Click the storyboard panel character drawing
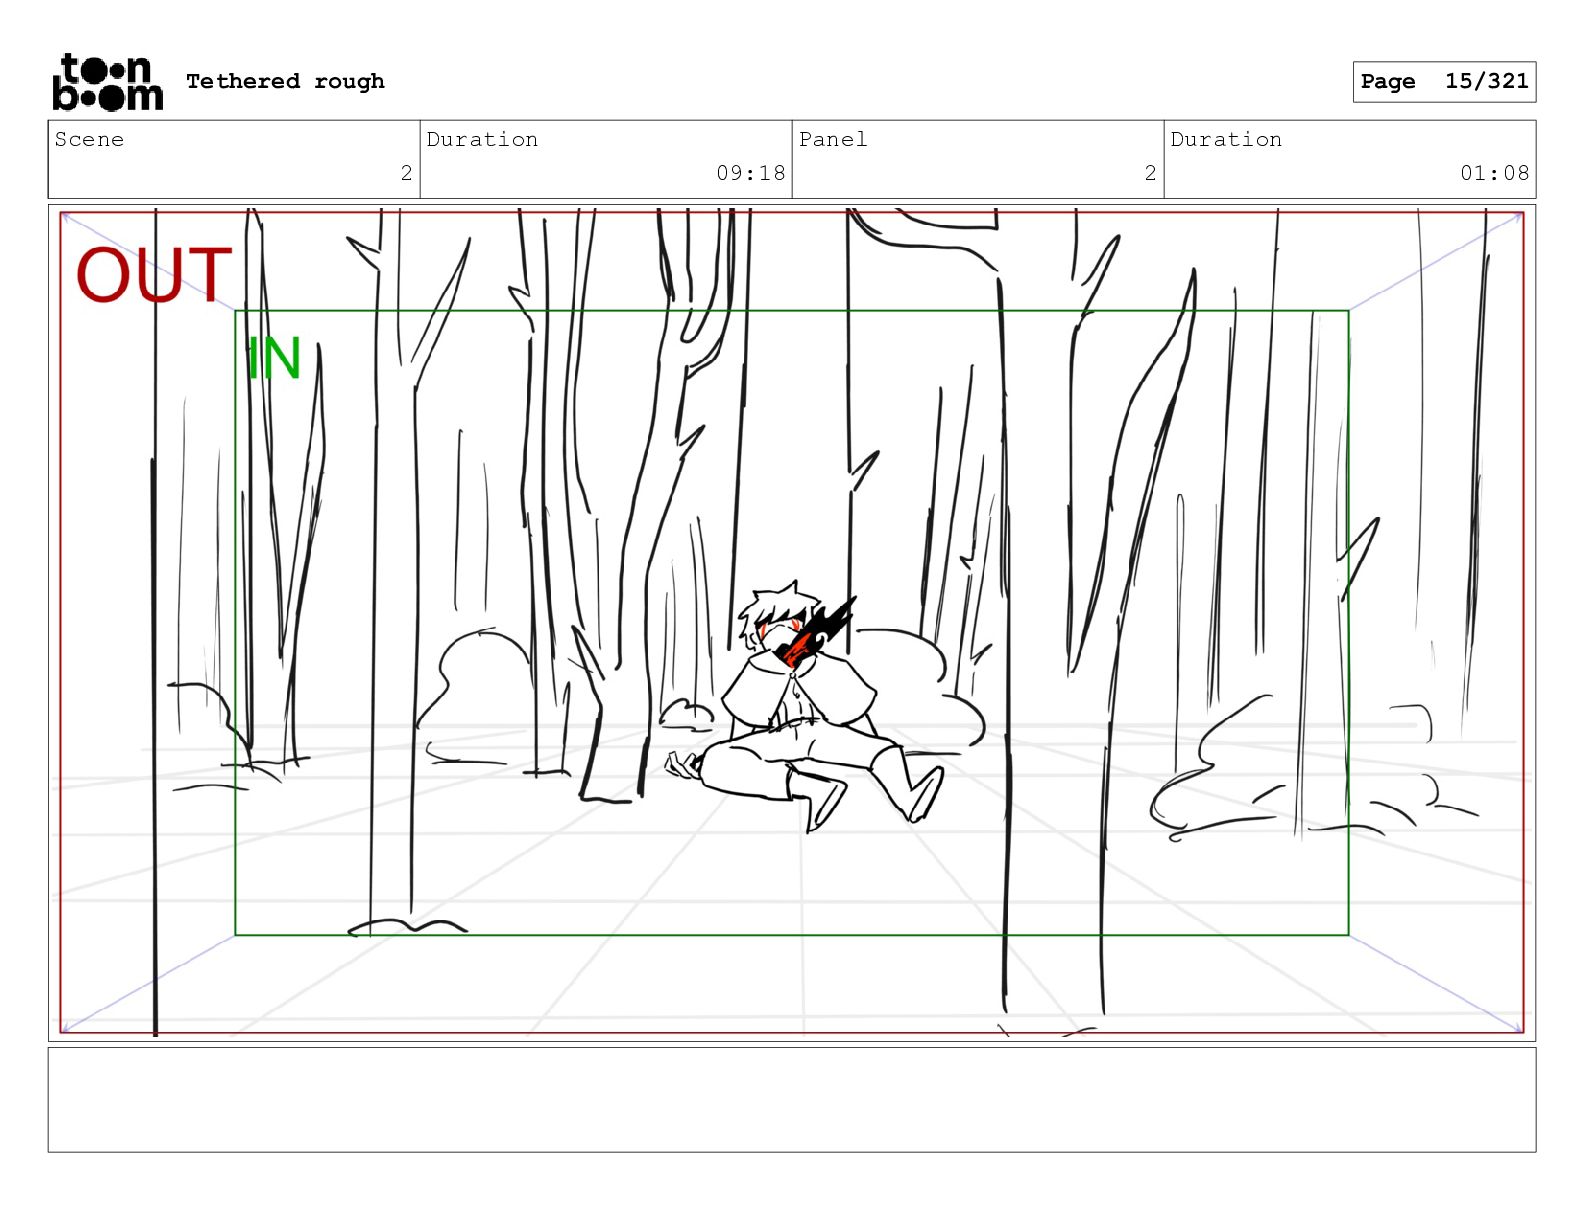1584x1224 pixels. (x=805, y=705)
